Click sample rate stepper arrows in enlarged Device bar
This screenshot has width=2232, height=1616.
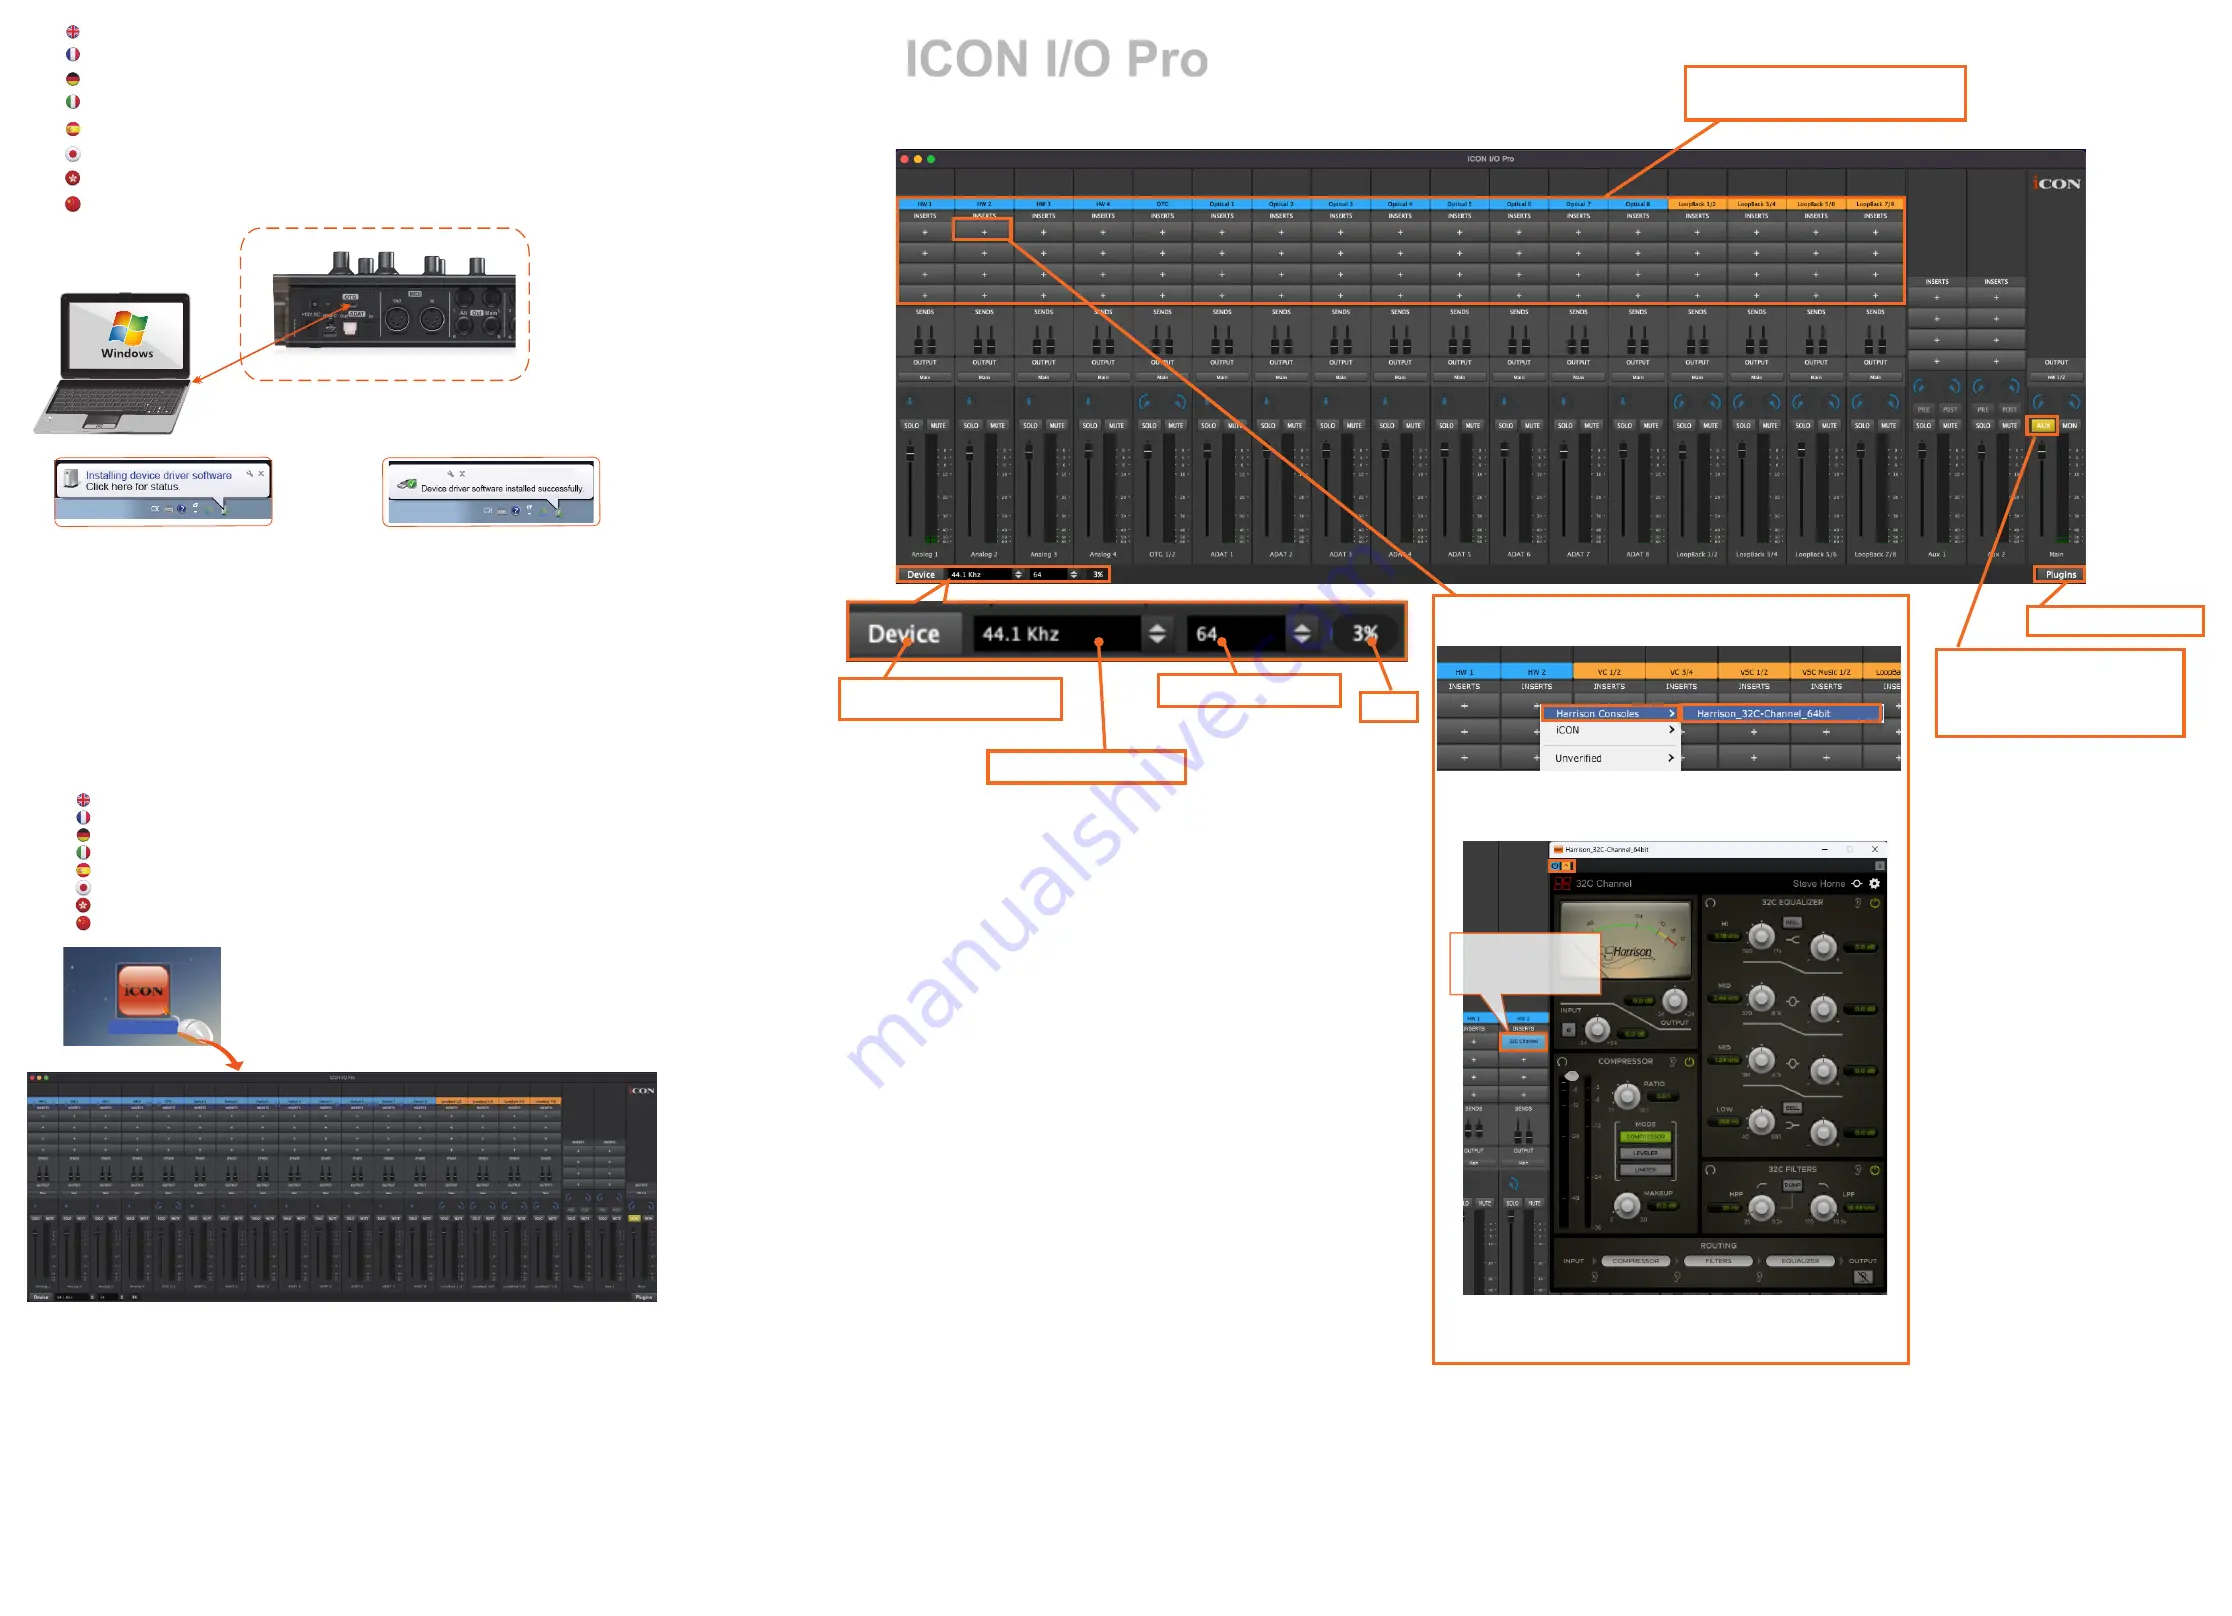1157,634
